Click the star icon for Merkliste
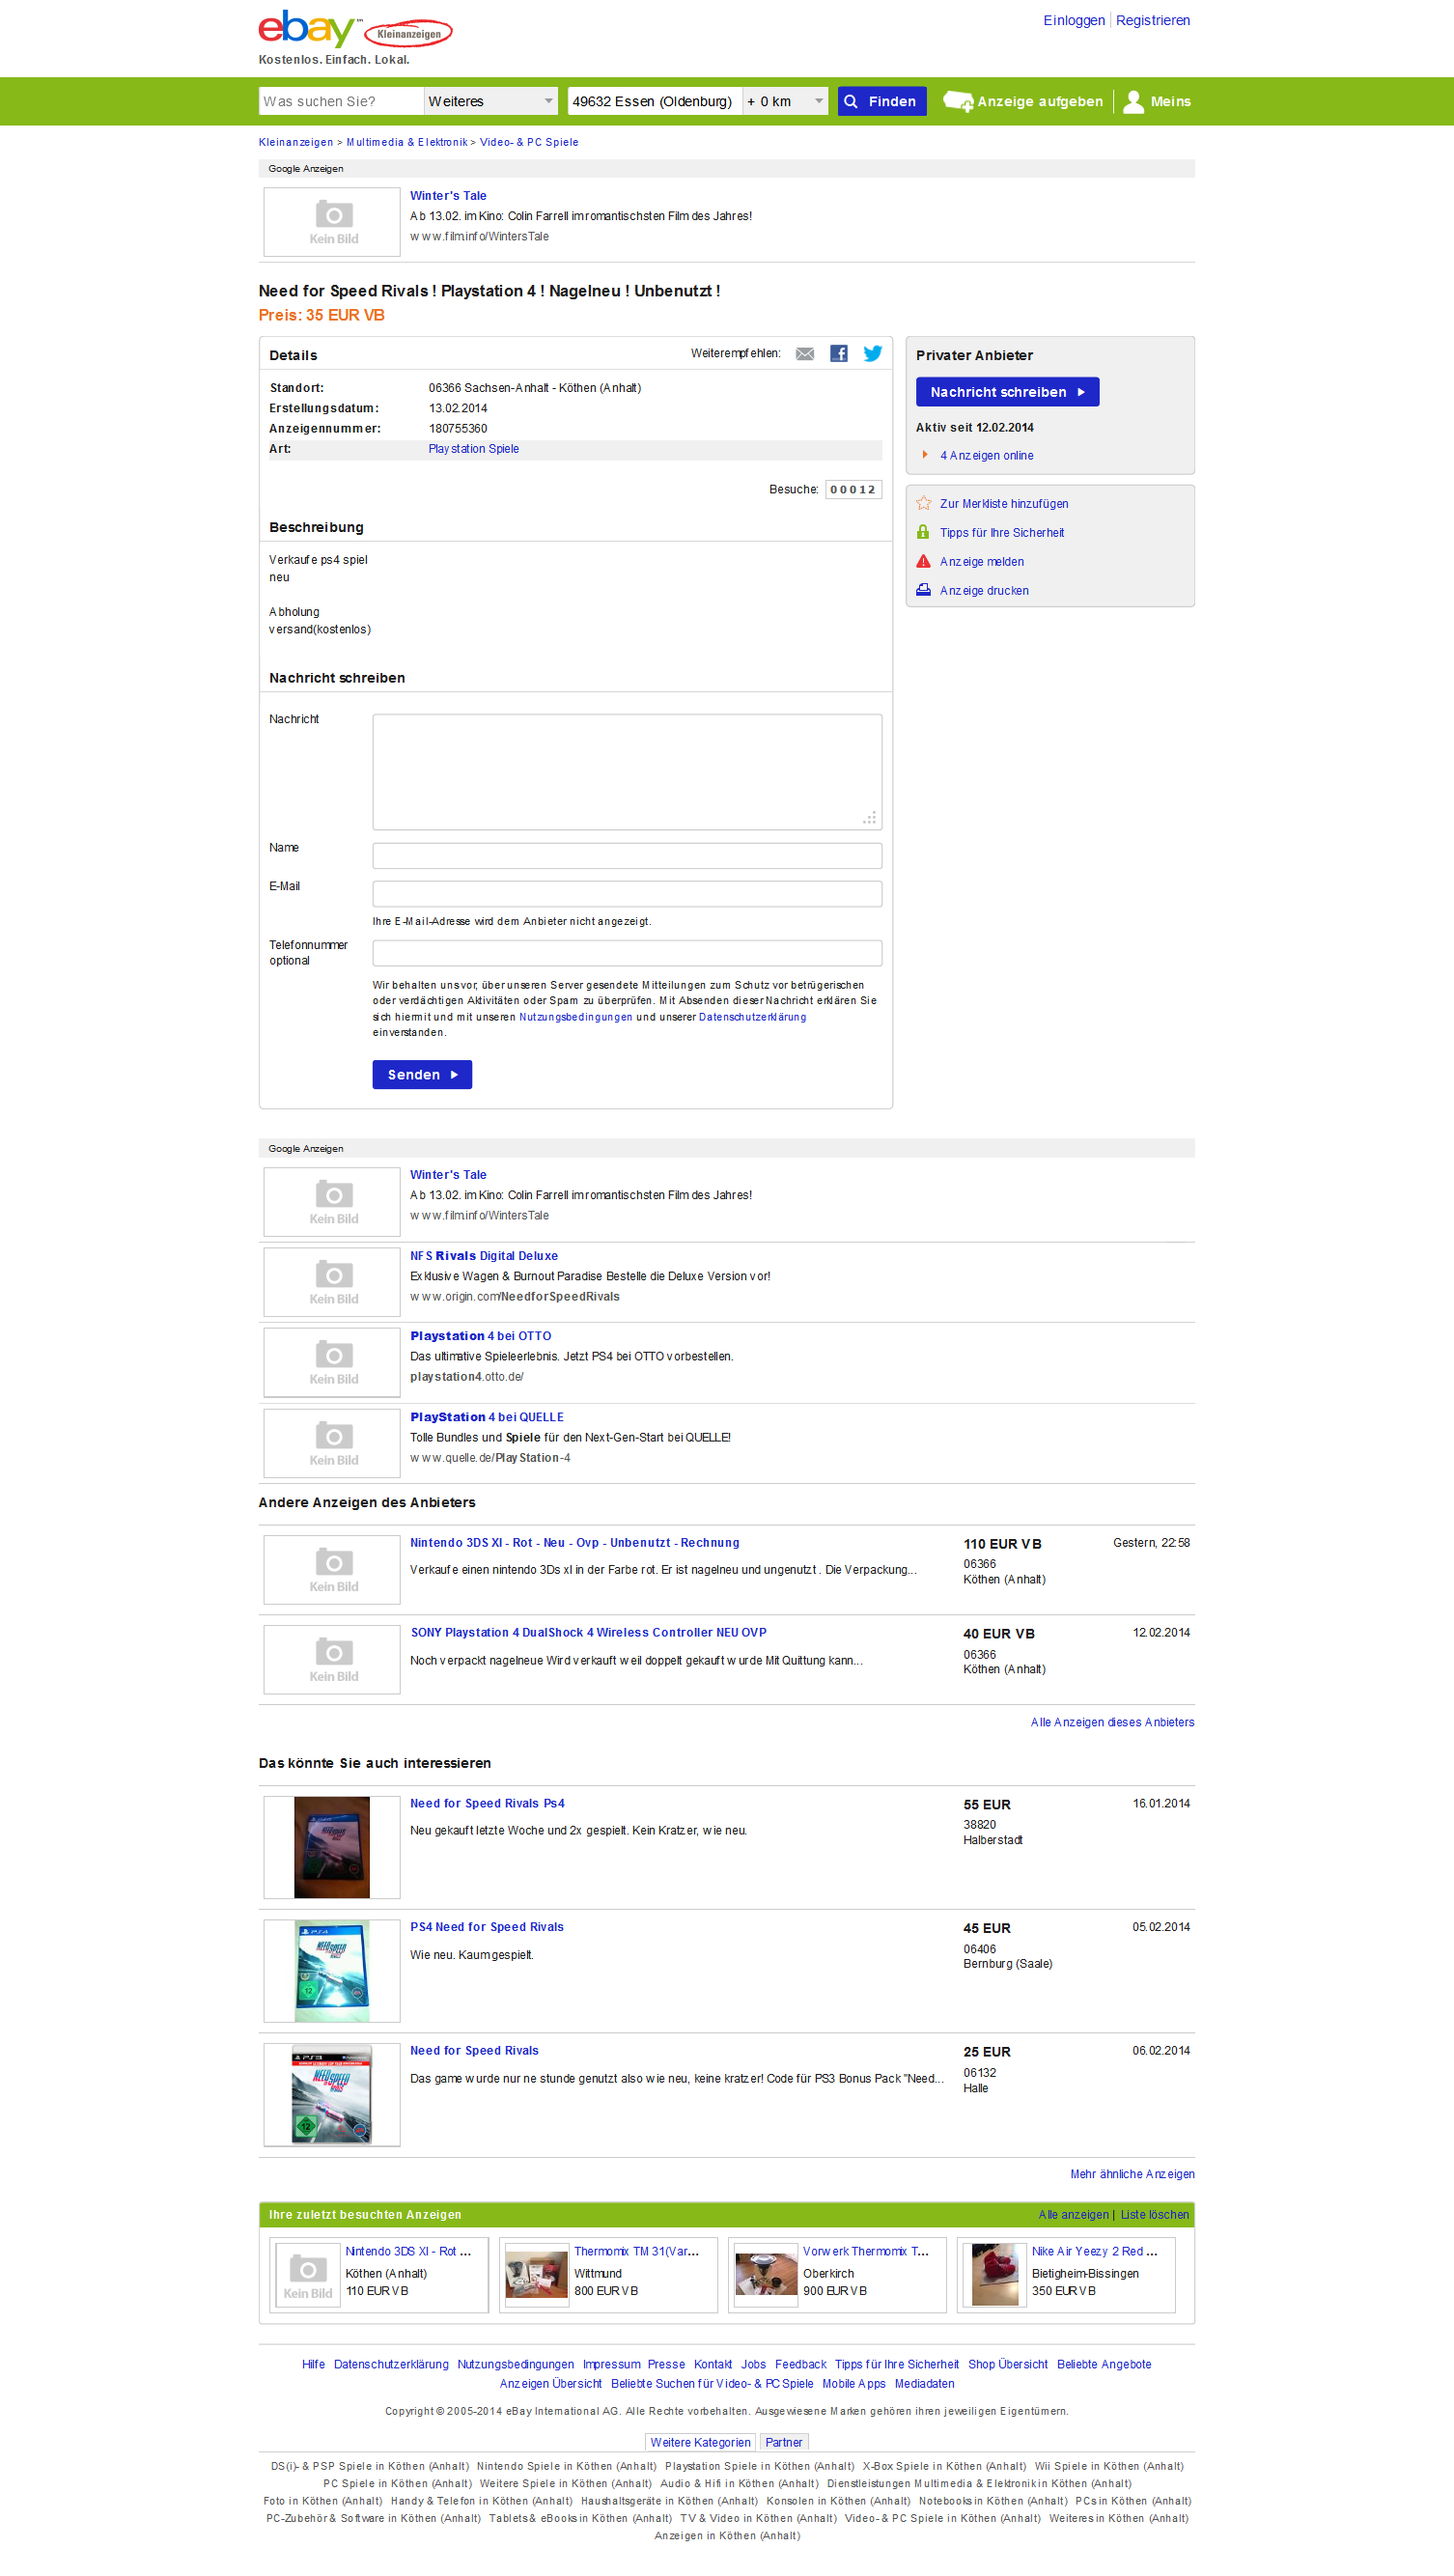Screen dimensions: 1454x2576 click(924, 504)
